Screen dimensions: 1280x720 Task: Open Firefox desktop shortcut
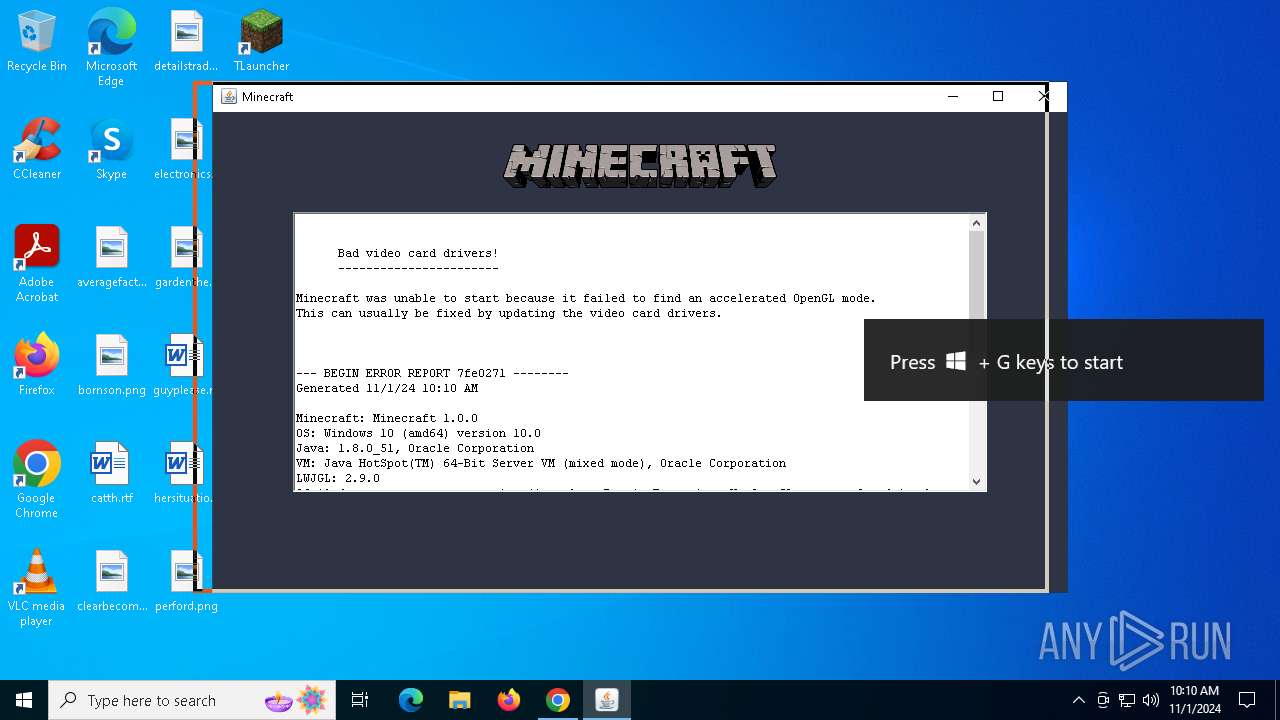(x=37, y=366)
